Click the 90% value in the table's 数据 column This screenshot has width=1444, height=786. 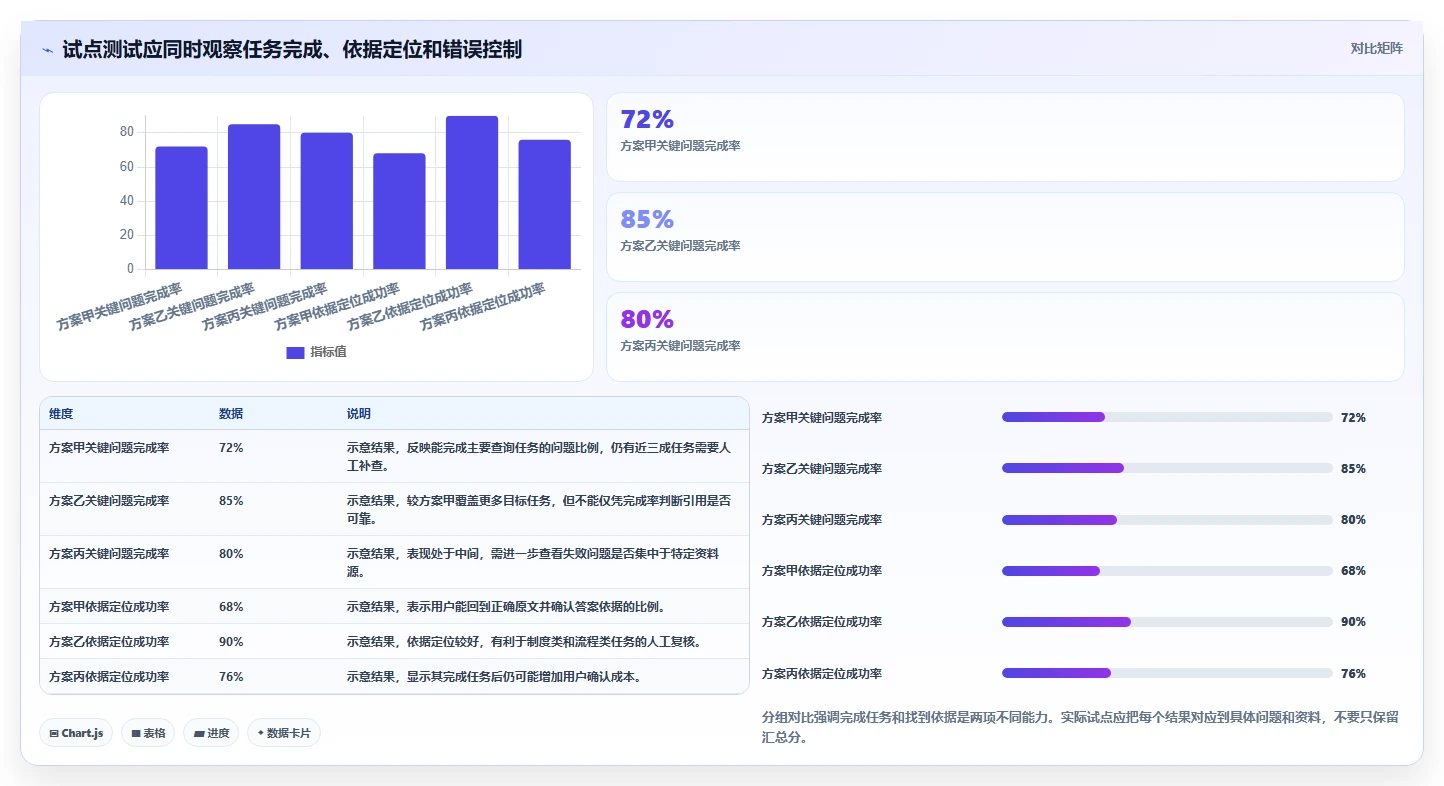231,642
